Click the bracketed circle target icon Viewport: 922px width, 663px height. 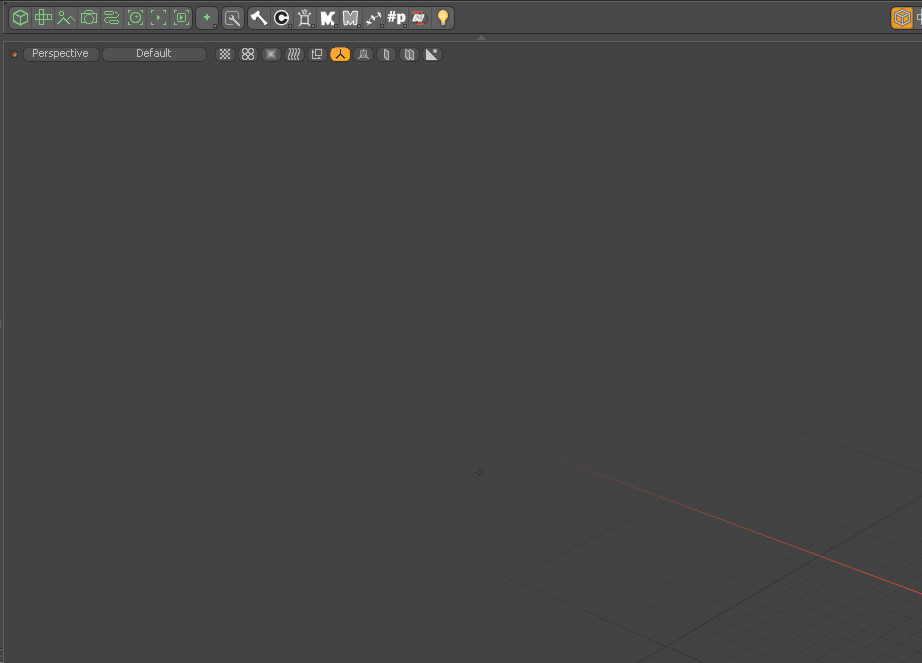point(135,18)
